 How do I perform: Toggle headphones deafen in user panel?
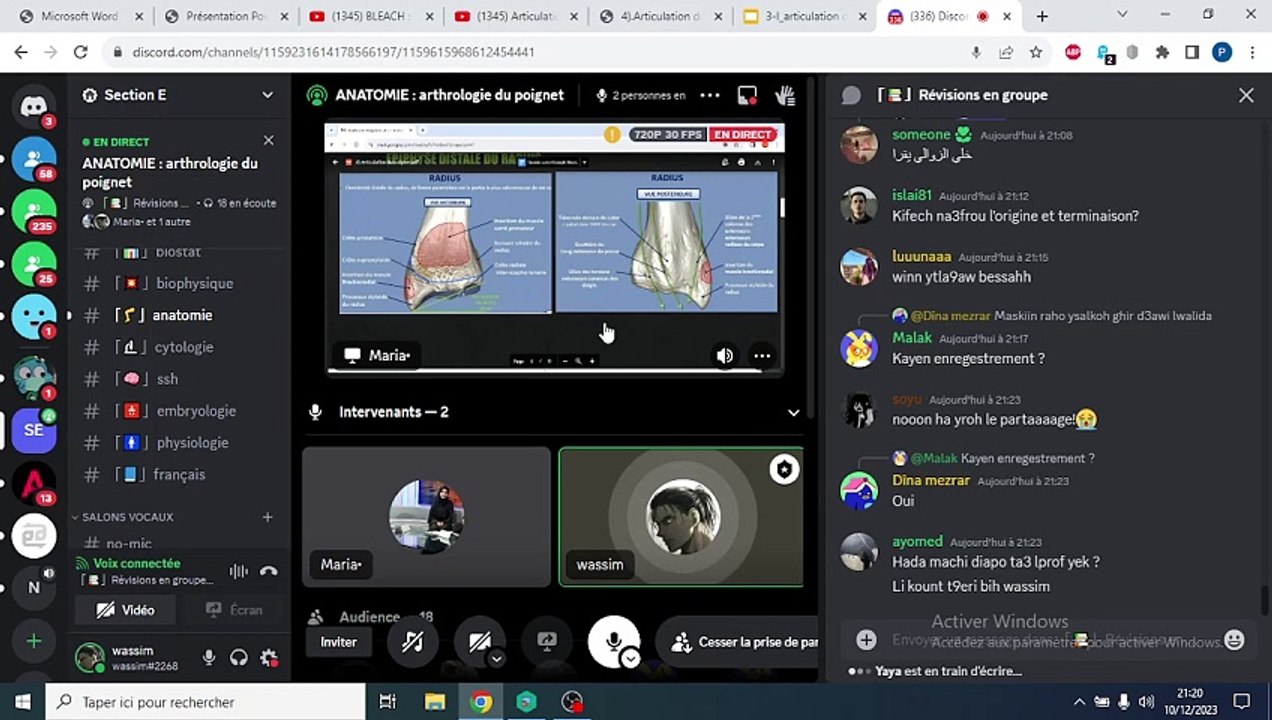[238, 657]
